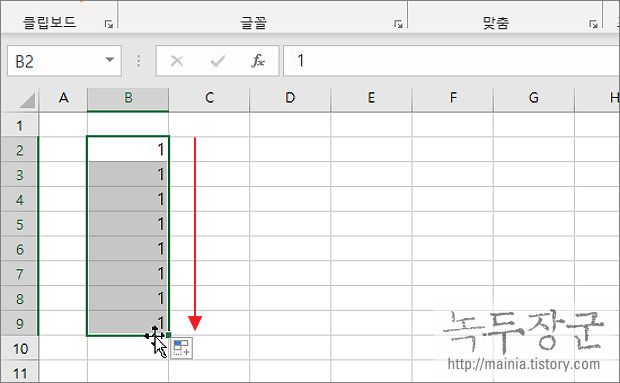Click the Enter checkmark in formula bar
The width and height of the screenshot is (620, 383).
217,61
